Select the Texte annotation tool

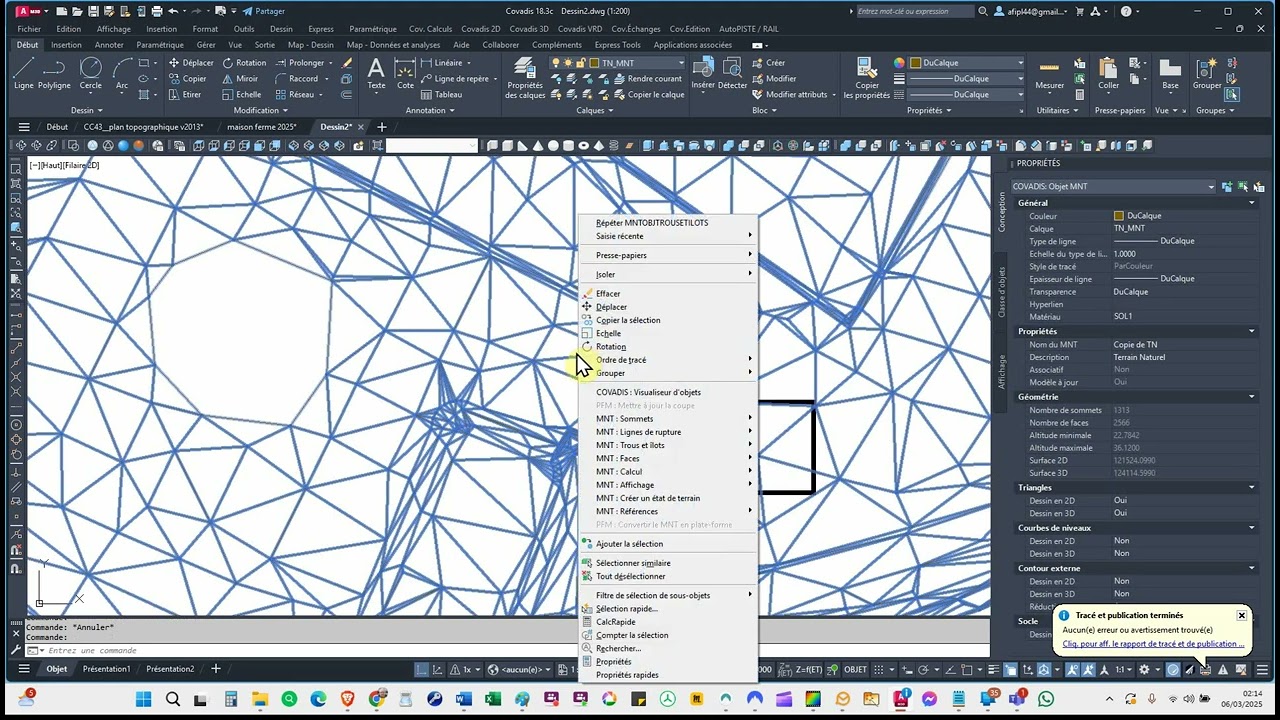pyautogui.click(x=376, y=74)
